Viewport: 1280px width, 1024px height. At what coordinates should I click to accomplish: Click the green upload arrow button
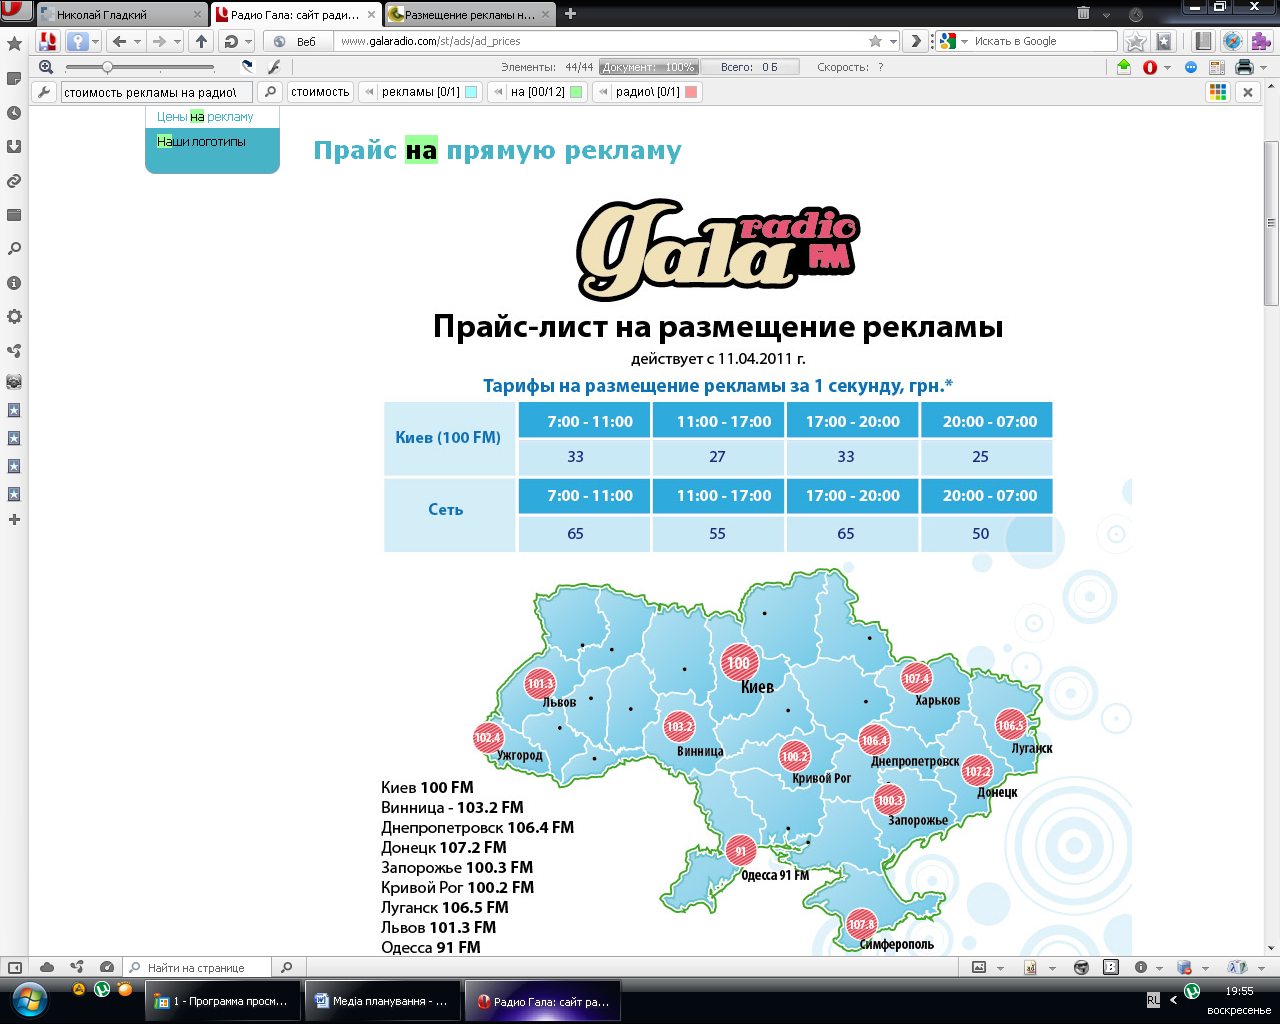tap(1124, 67)
